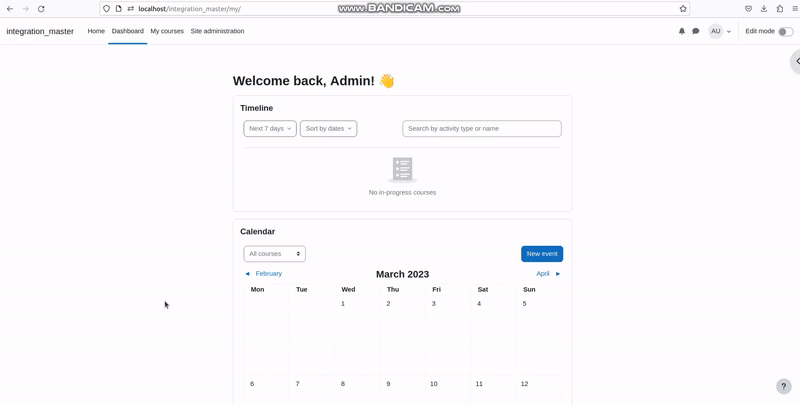Image resolution: width=800 pixels, height=405 pixels.
Task: Go to February calendar link
Action: (268, 274)
